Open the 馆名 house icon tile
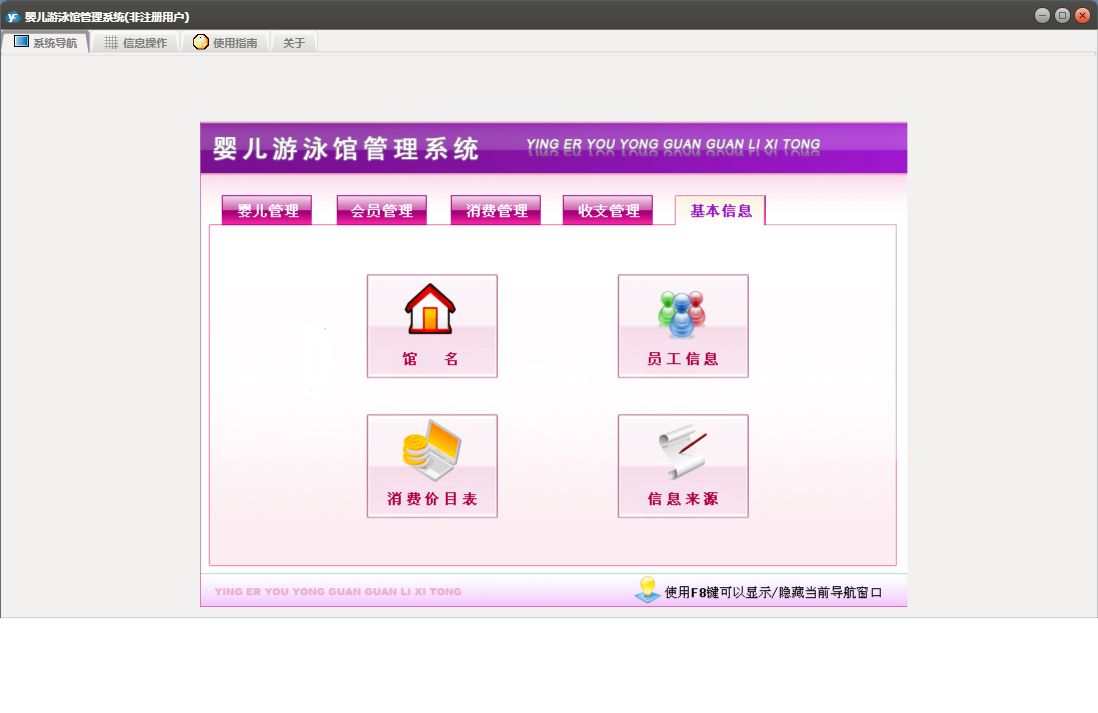Screen dimensions: 1098x713 tap(432, 326)
